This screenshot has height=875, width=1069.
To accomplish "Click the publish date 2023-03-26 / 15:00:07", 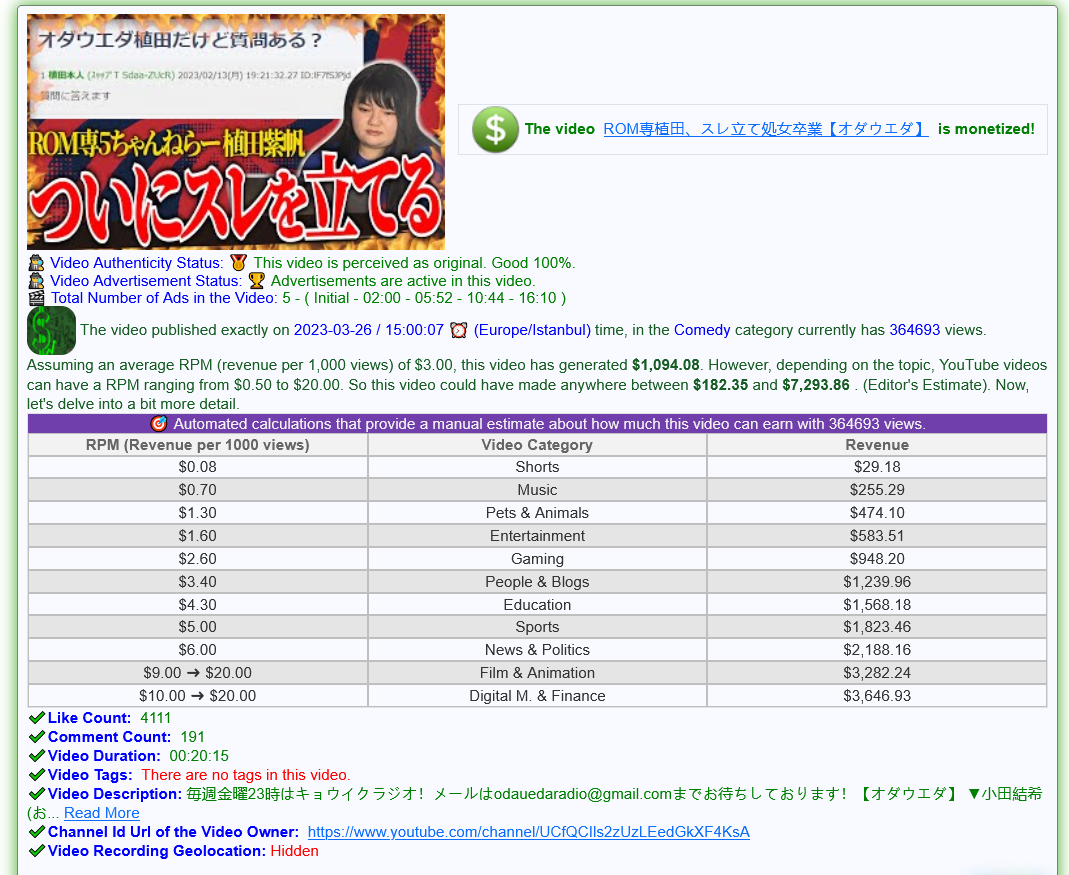I will [369, 330].
